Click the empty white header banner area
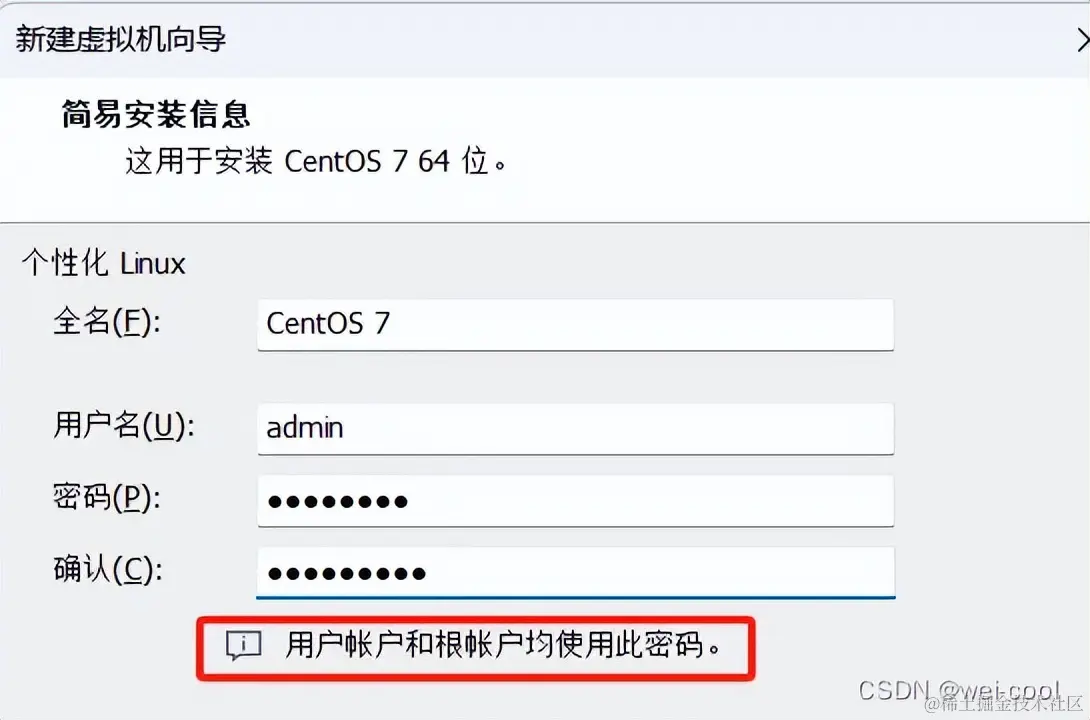The image size is (1090, 720). click(x=765, y=149)
